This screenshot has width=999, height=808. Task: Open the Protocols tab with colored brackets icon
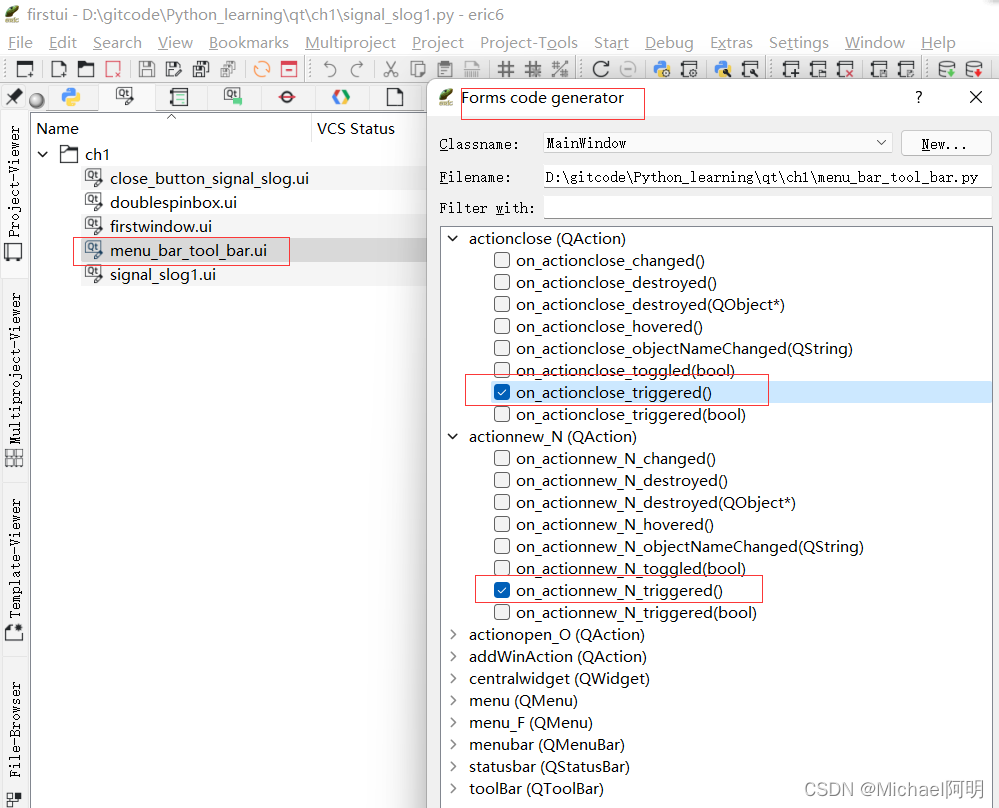pyautogui.click(x=341, y=97)
